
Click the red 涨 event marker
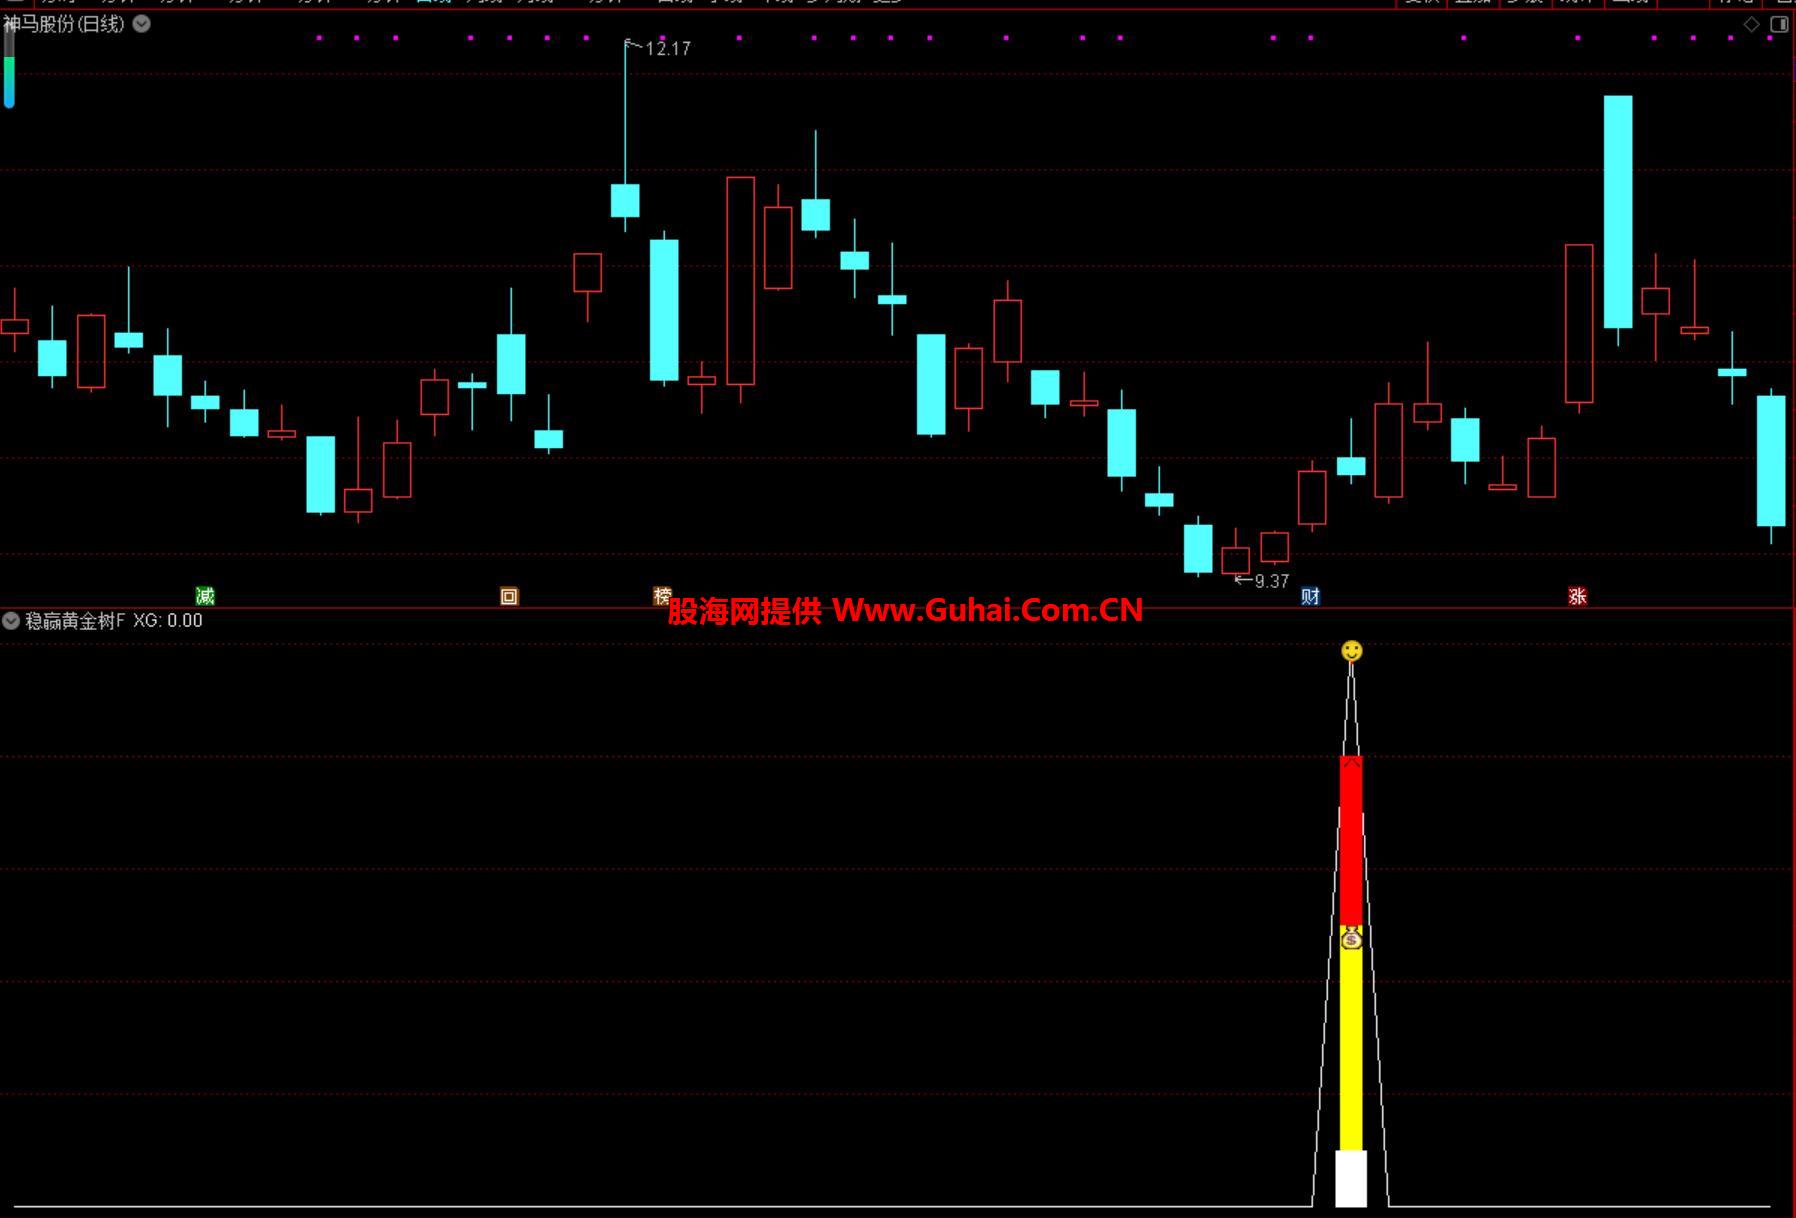point(1577,596)
